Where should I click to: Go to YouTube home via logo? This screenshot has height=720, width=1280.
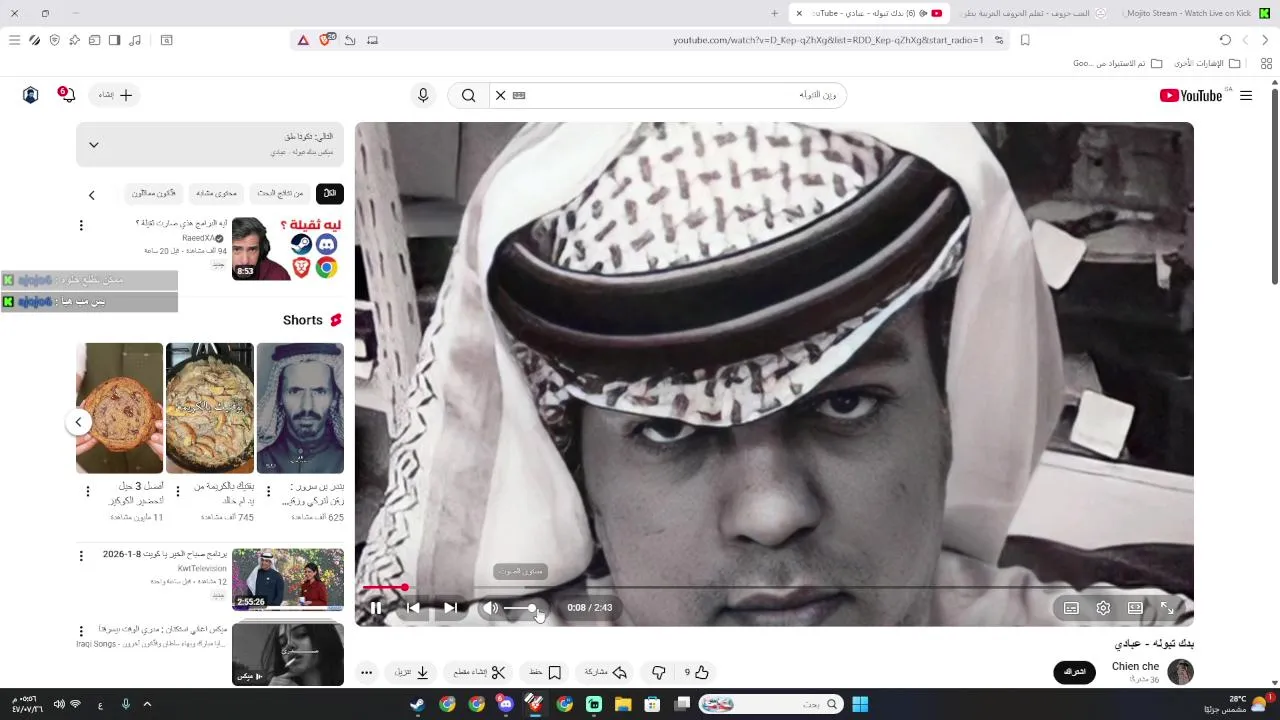click(x=1191, y=95)
